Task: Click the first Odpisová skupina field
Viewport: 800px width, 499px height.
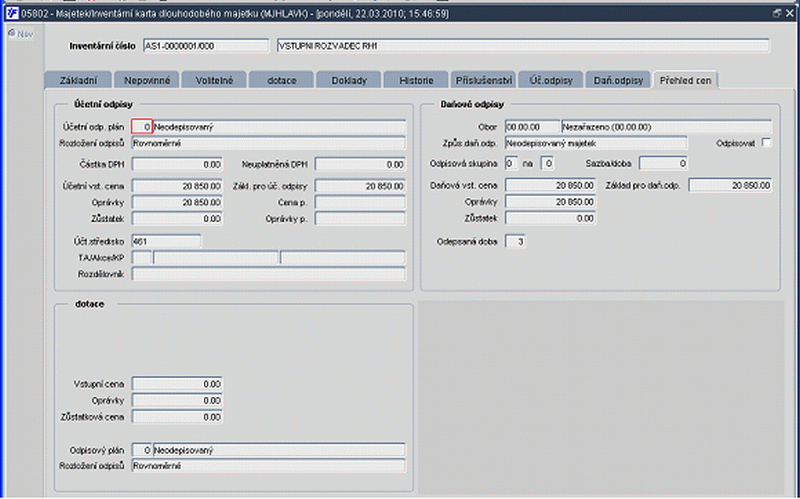Action: [511, 164]
